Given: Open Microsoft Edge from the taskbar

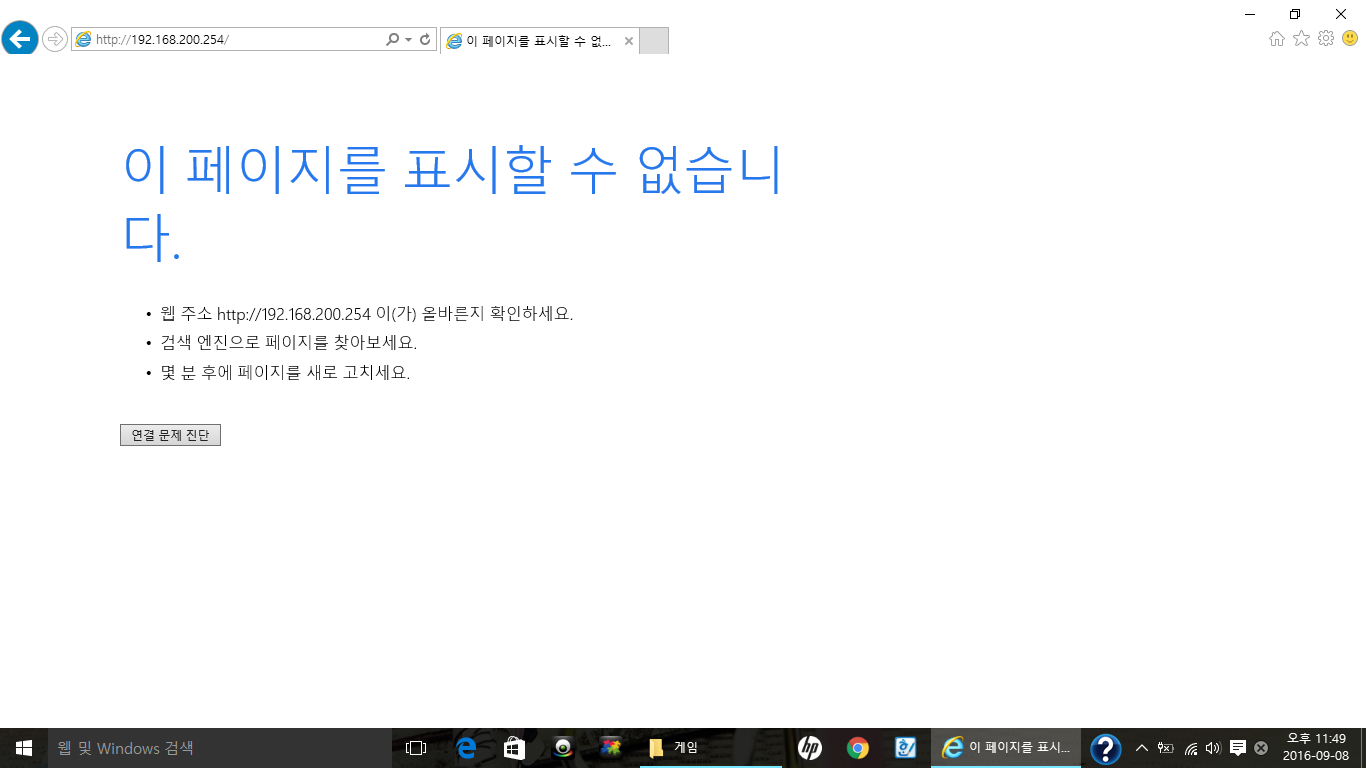Looking at the screenshot, I should [x=466, y=748].
